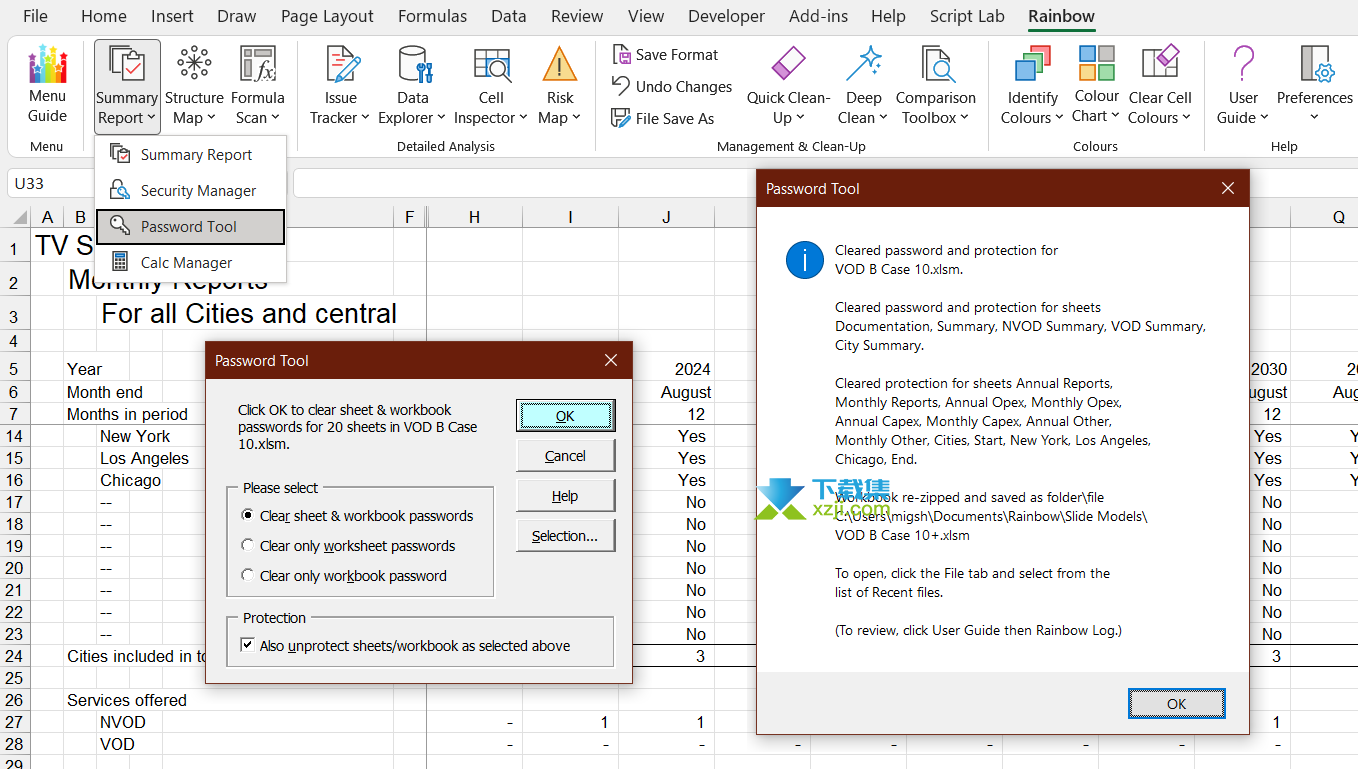Select Clear sheet & workbook passwords option

[248, 516]
